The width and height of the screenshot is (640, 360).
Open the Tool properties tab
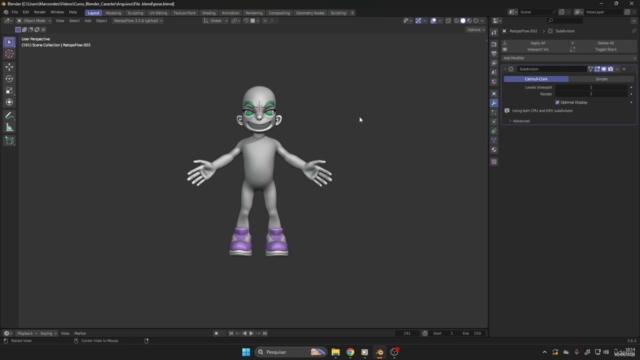pyautogui.click(x=494, y=33)
